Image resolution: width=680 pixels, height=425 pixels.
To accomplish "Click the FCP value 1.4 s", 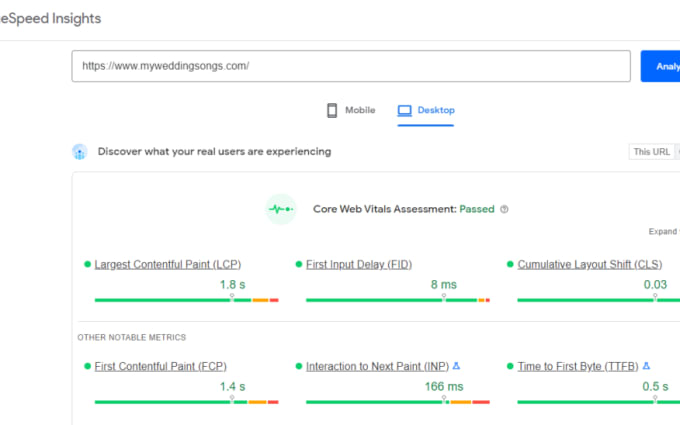I will coord(232,386).
